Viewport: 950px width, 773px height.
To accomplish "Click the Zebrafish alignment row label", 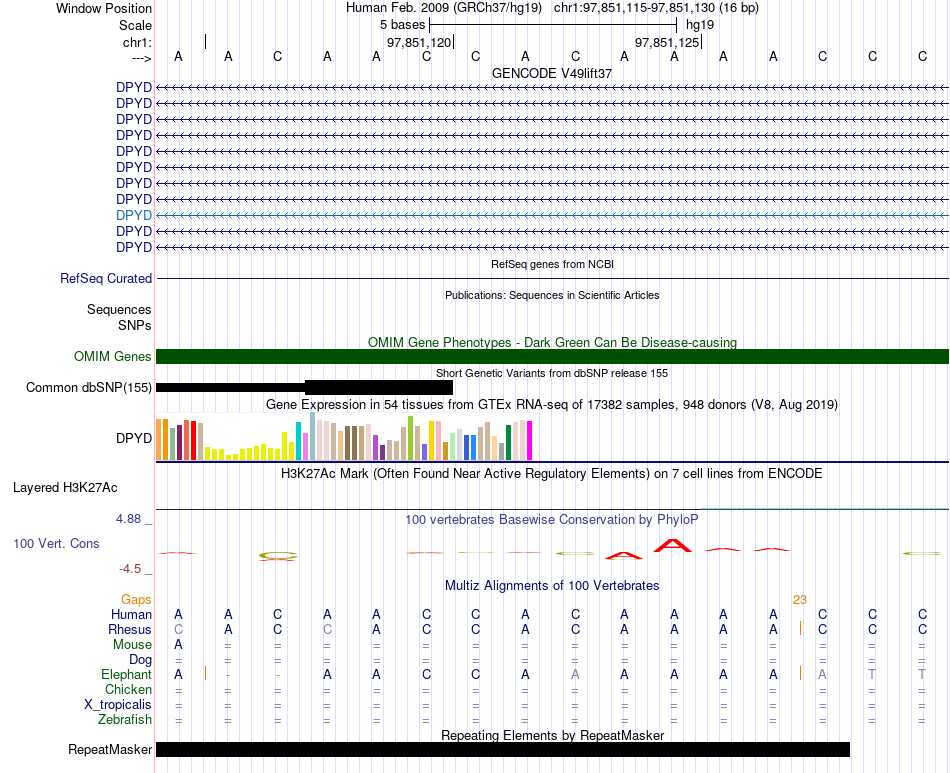I will pos(125,719).
